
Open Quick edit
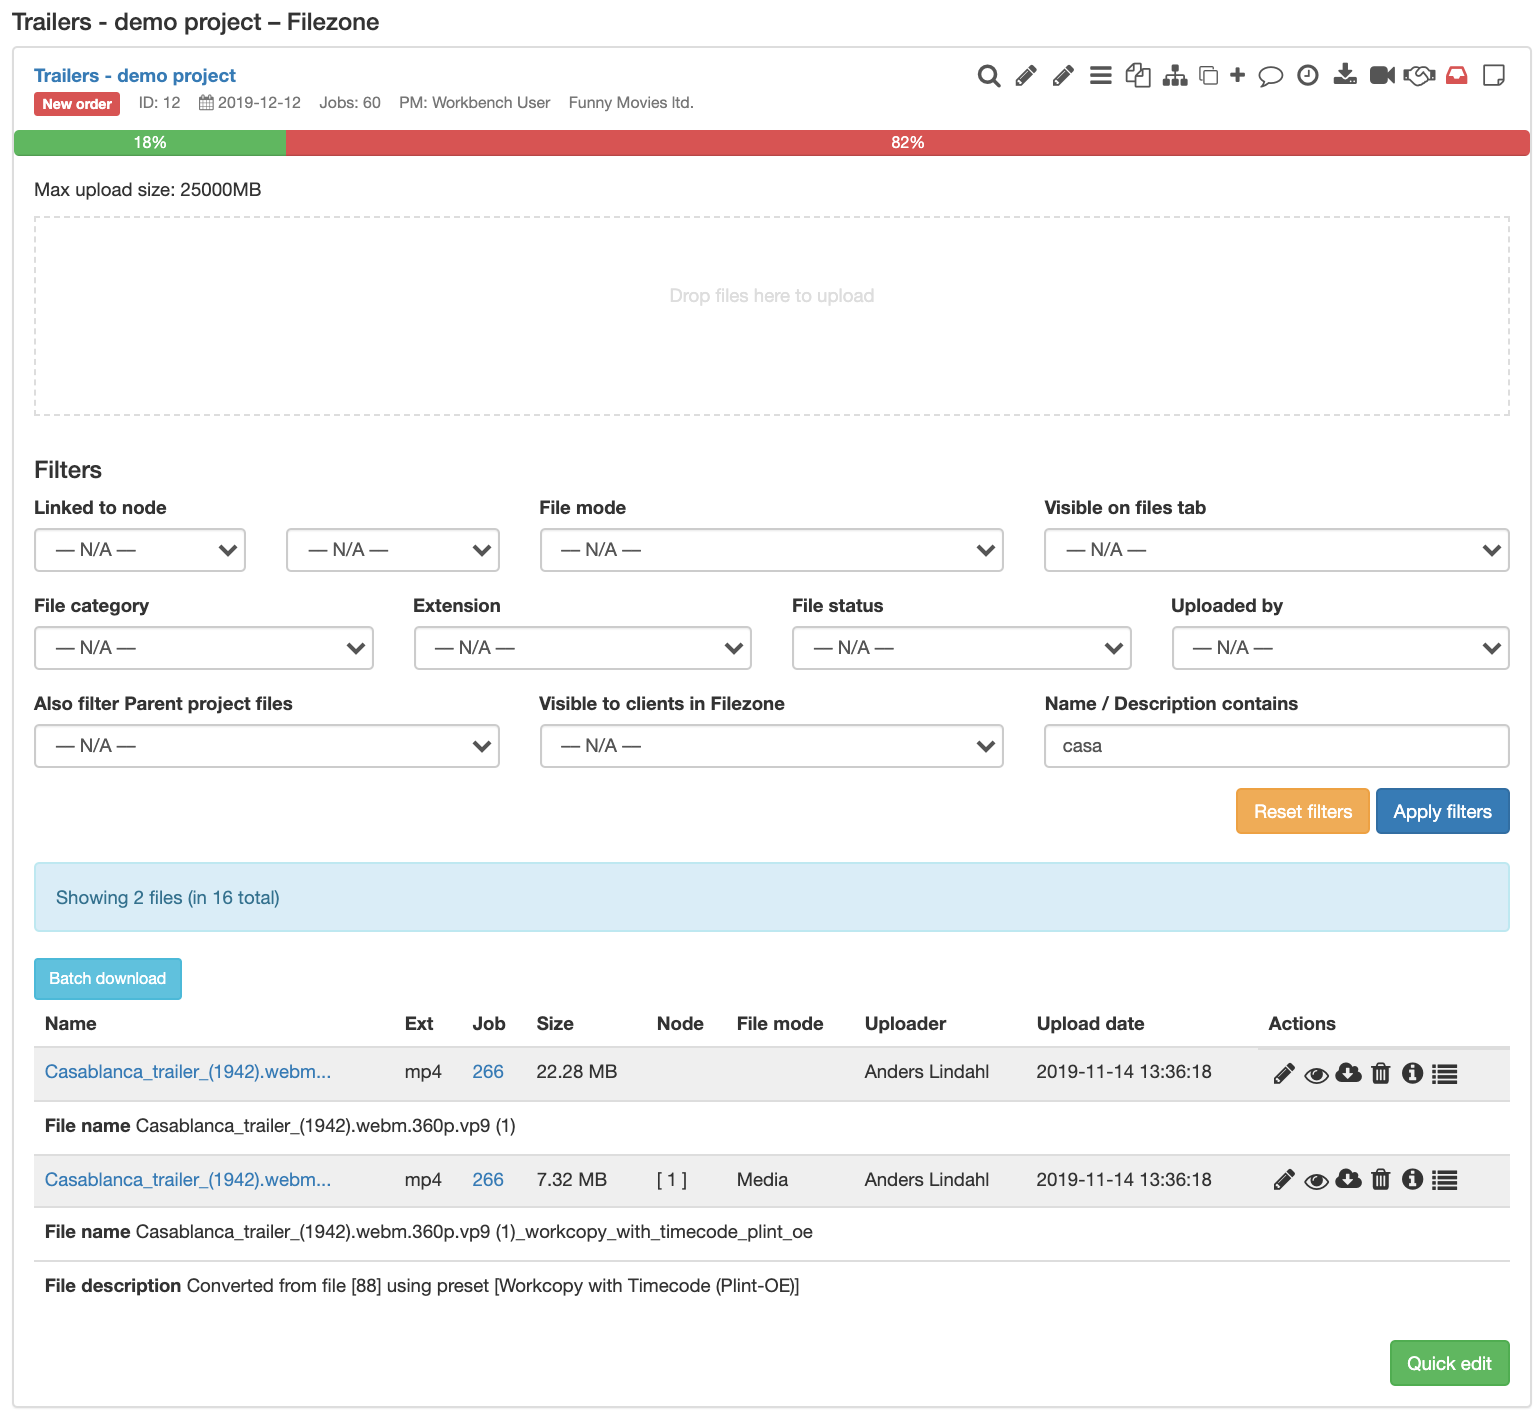(x=1450, y=1363)
